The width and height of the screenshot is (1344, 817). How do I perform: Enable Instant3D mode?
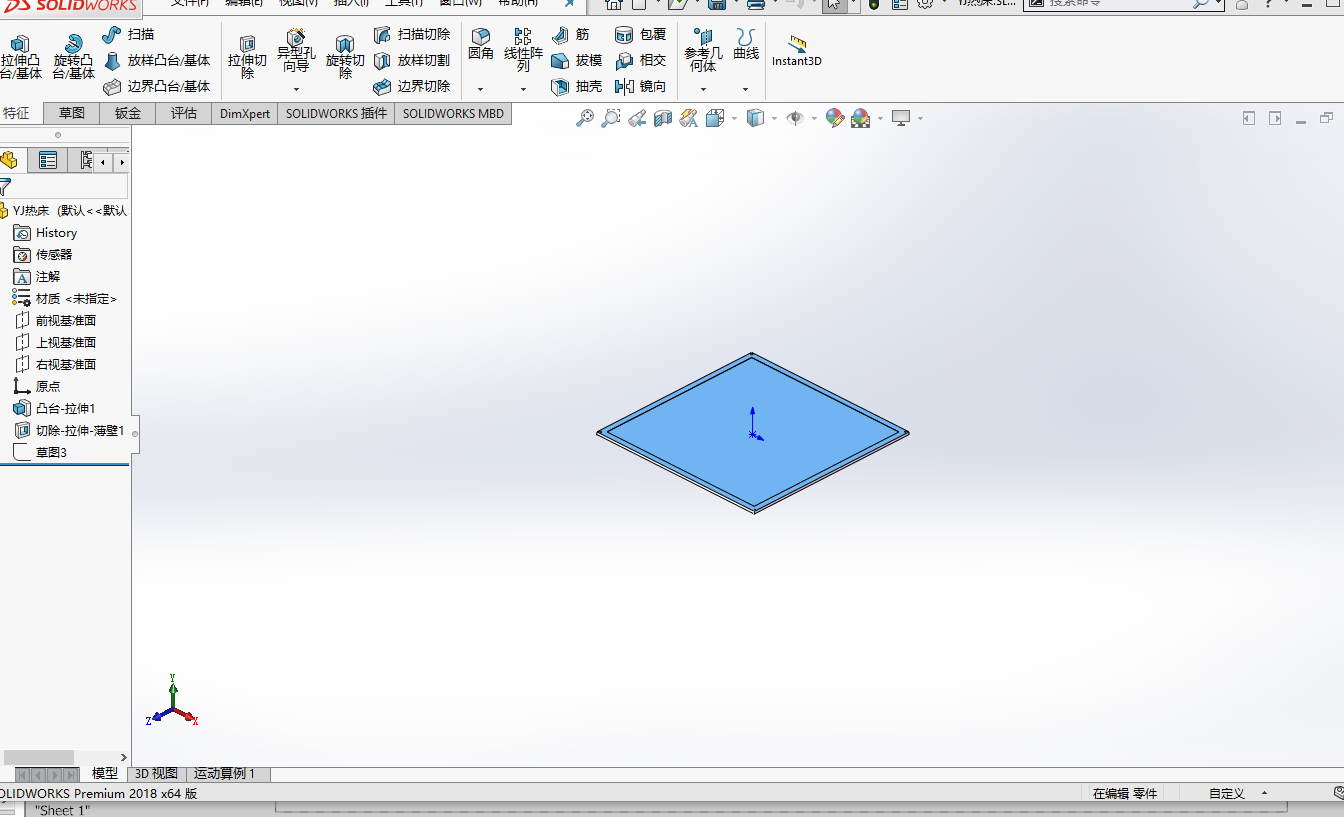point(795,50)
